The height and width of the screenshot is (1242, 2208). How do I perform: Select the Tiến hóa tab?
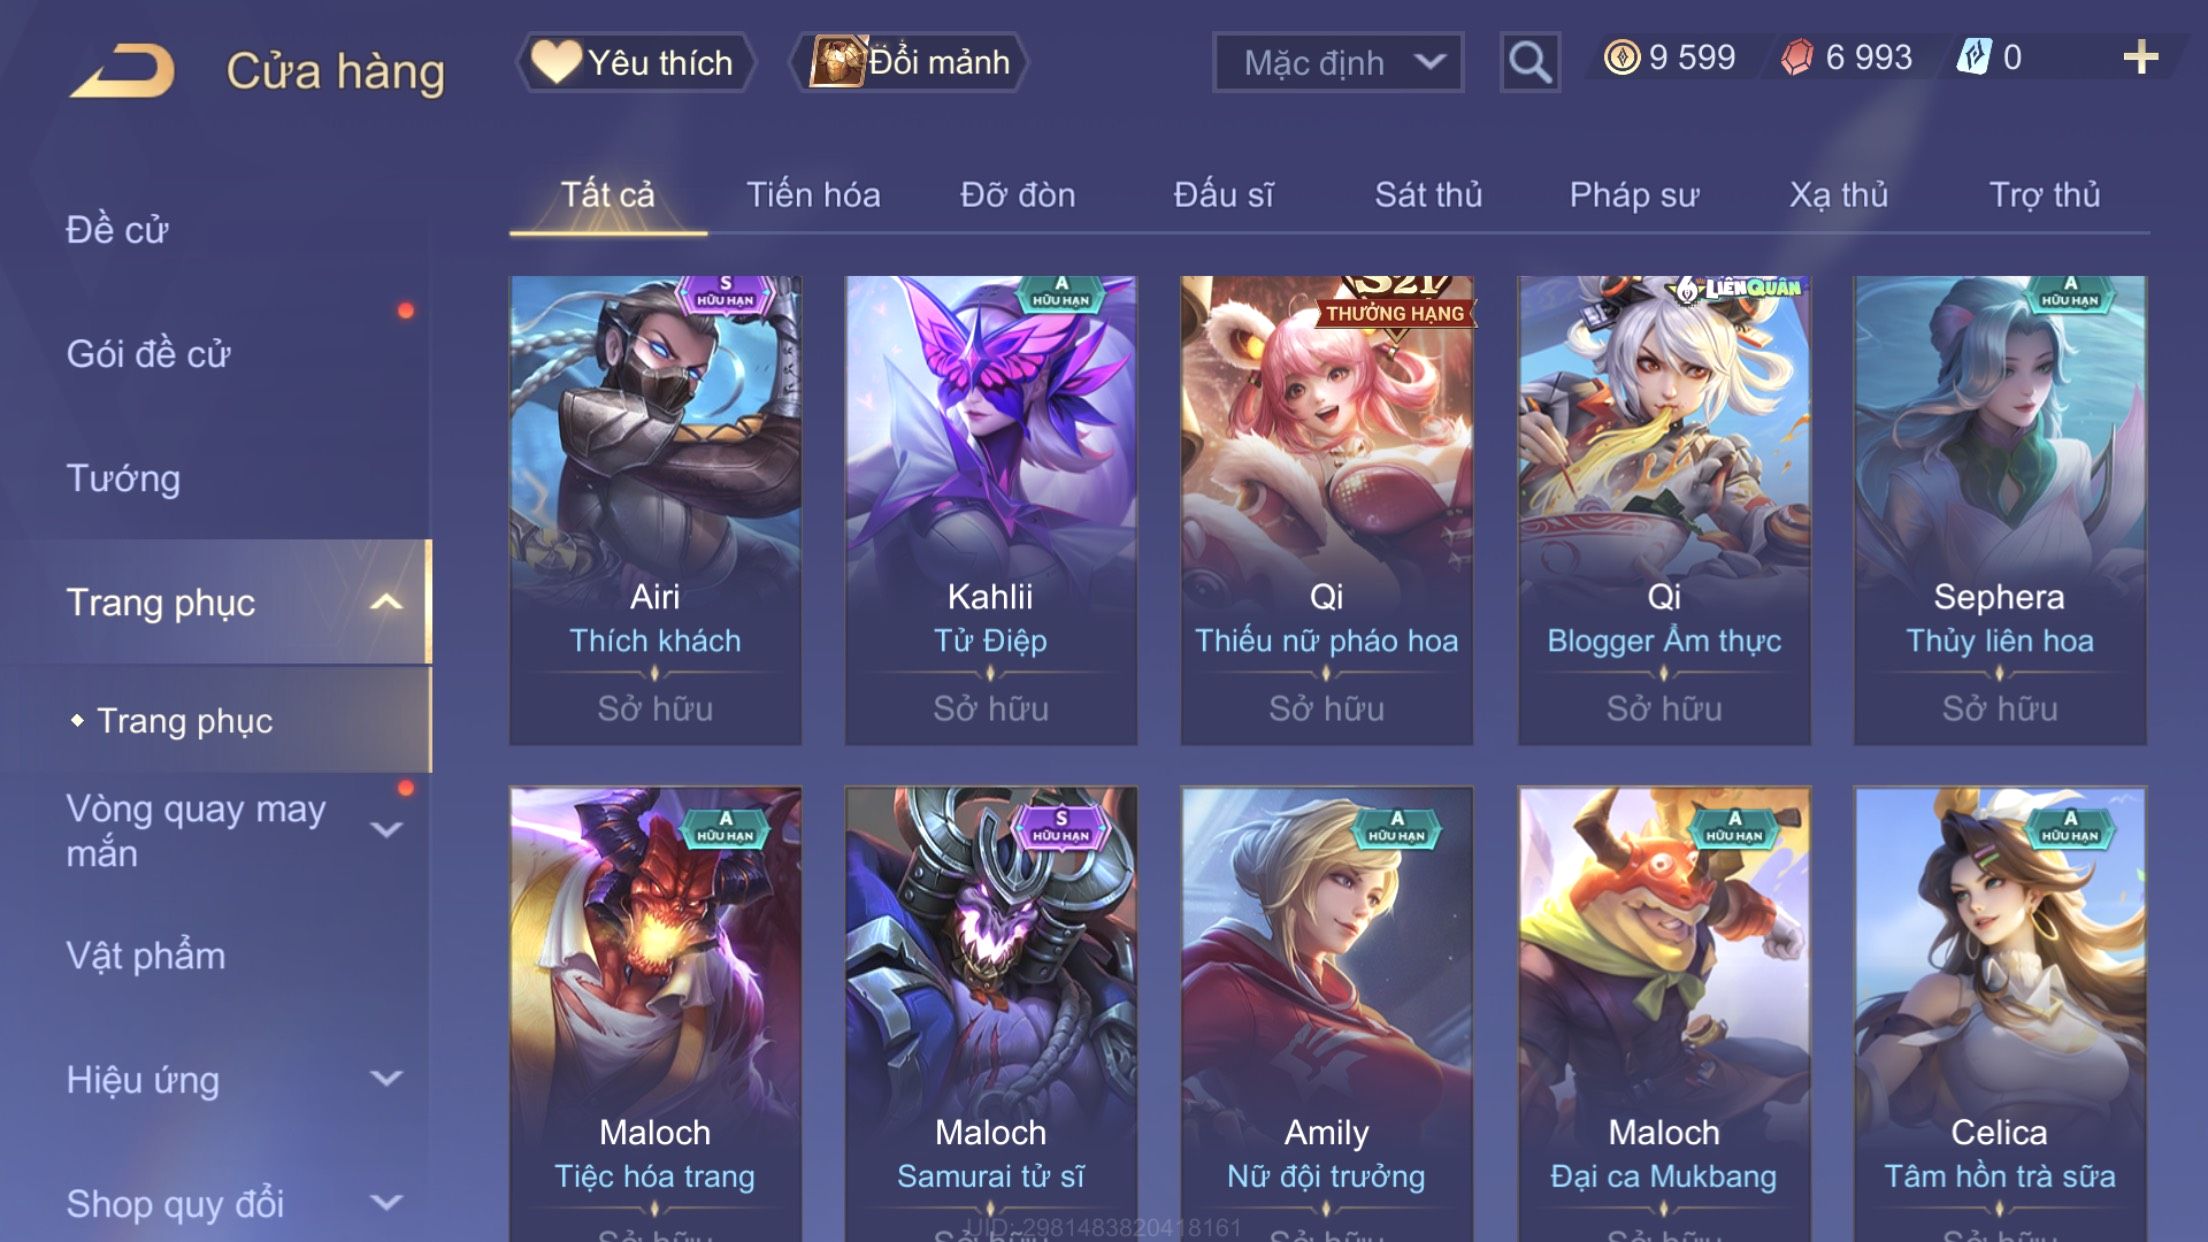coord(813,194)
